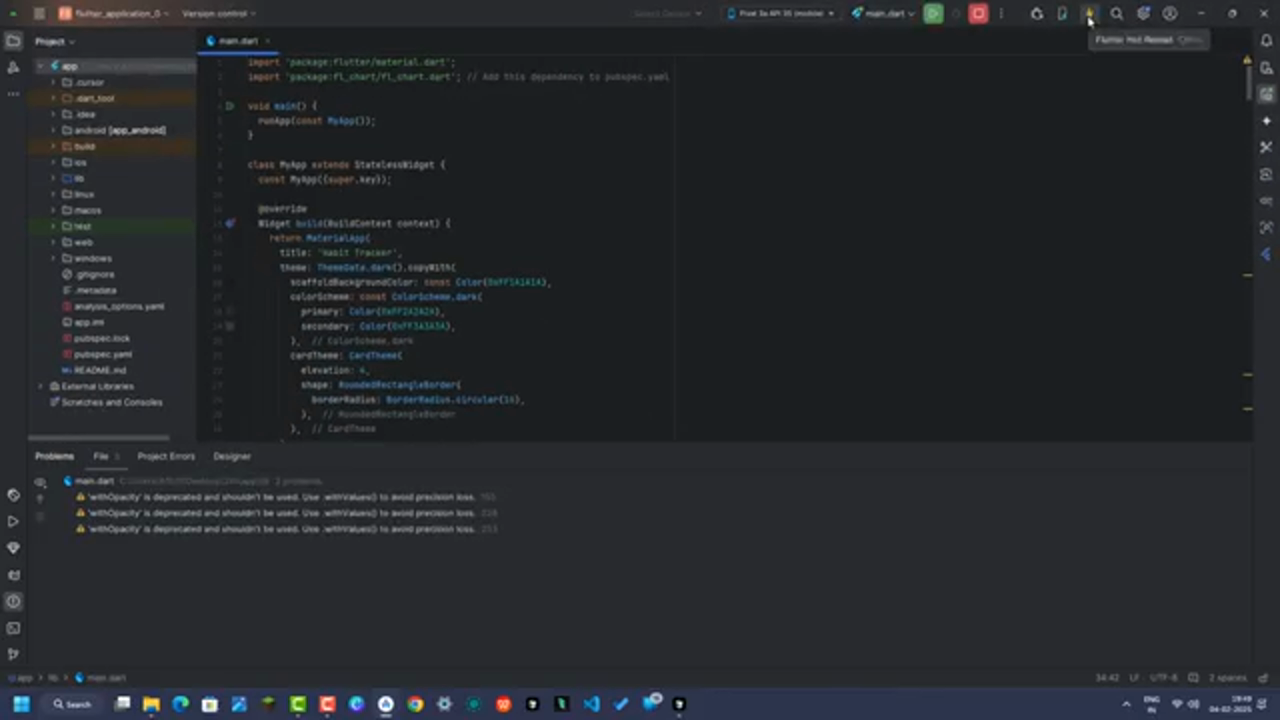This screenshot has height=720, width=1280.
Task: Switch to Project Errors tab
Action: [166, 456]
